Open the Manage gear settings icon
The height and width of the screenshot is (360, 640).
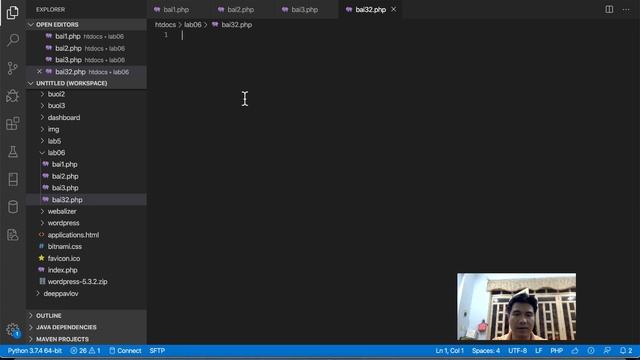pyautogui.click(x=13, y=329)
